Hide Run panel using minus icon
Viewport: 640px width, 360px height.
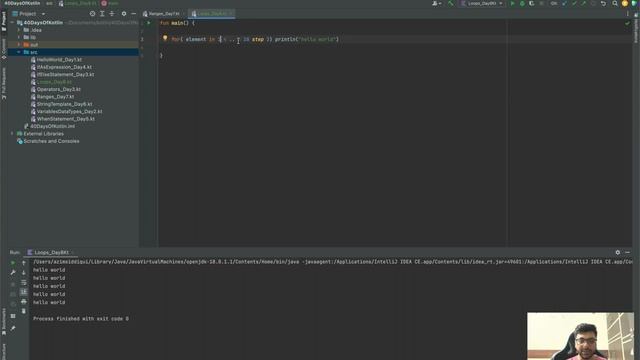(x=627, y=253)
